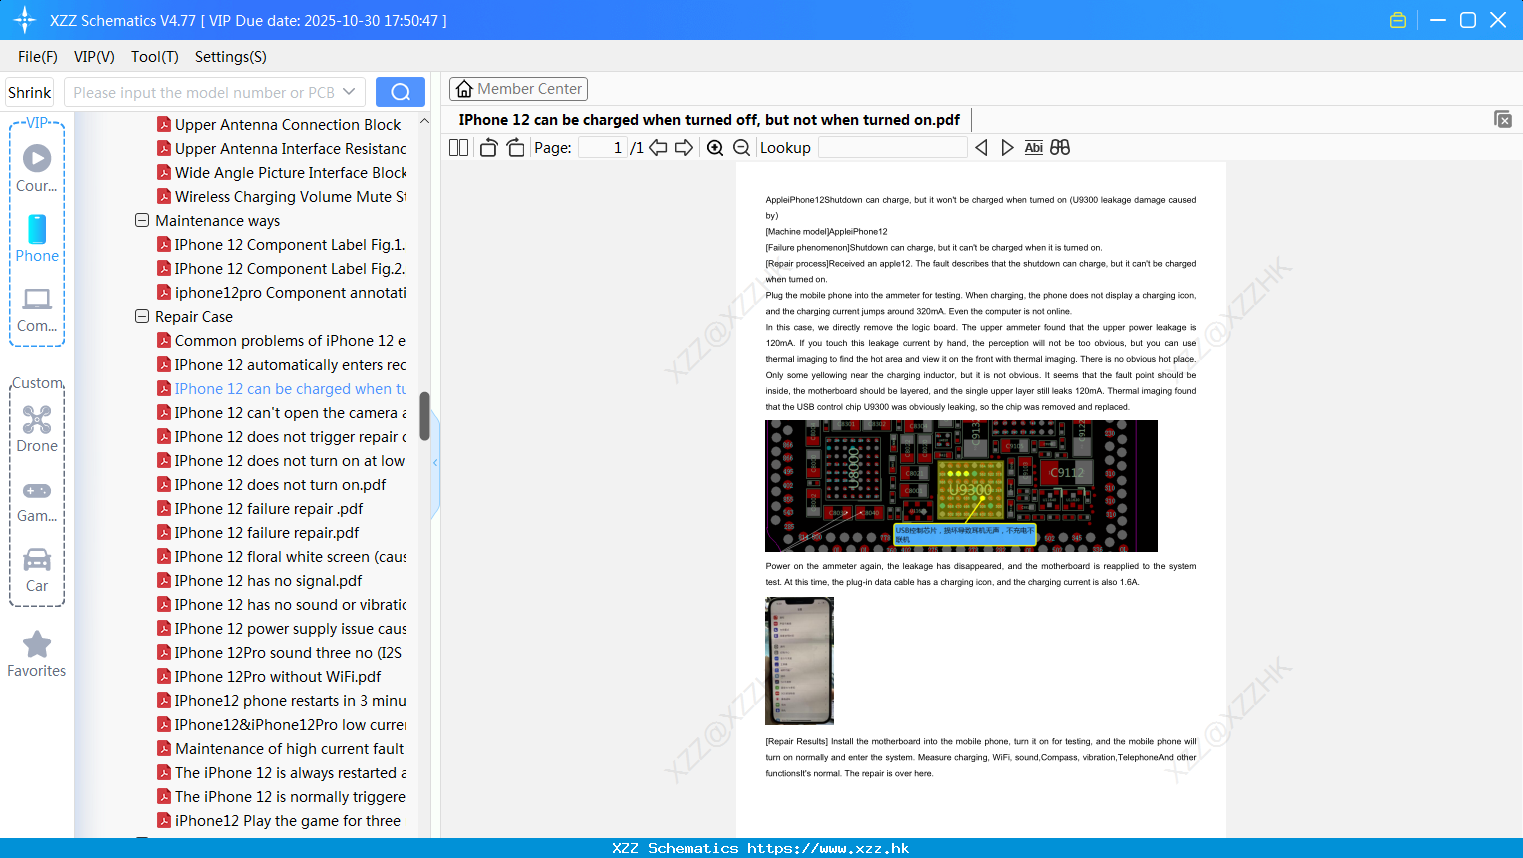
Task: Rotate the page clockwise
Action: pos(515,147)
